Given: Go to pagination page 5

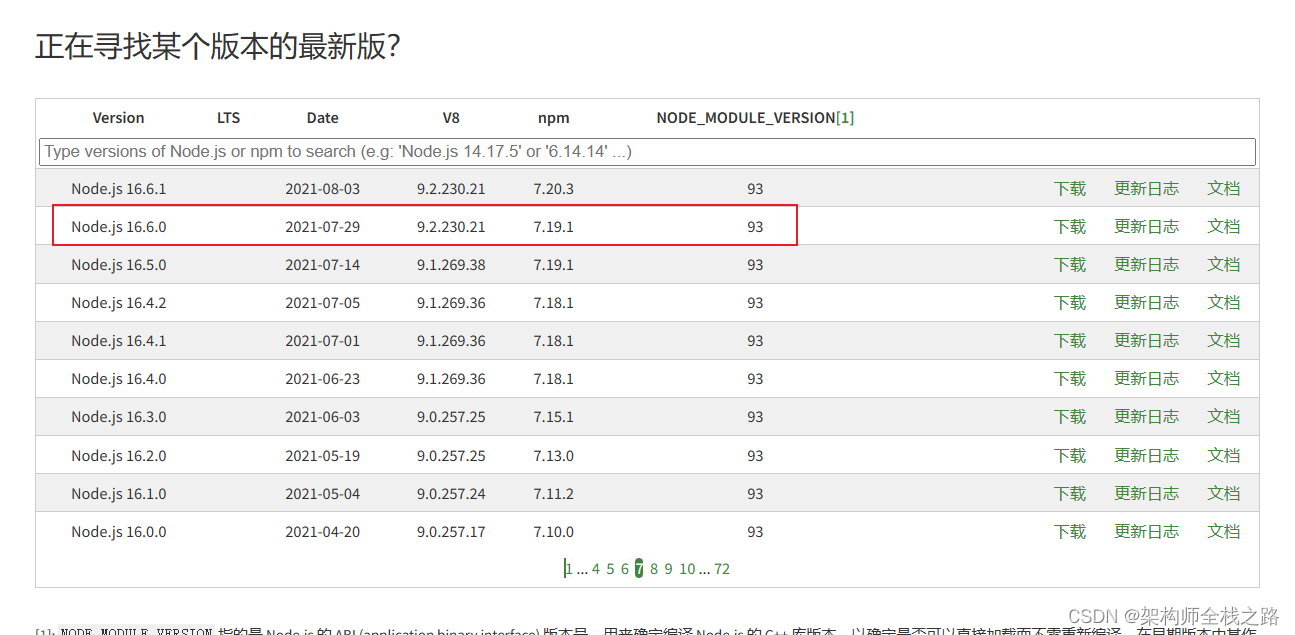Looking at the screenshot, I should 610,569.
